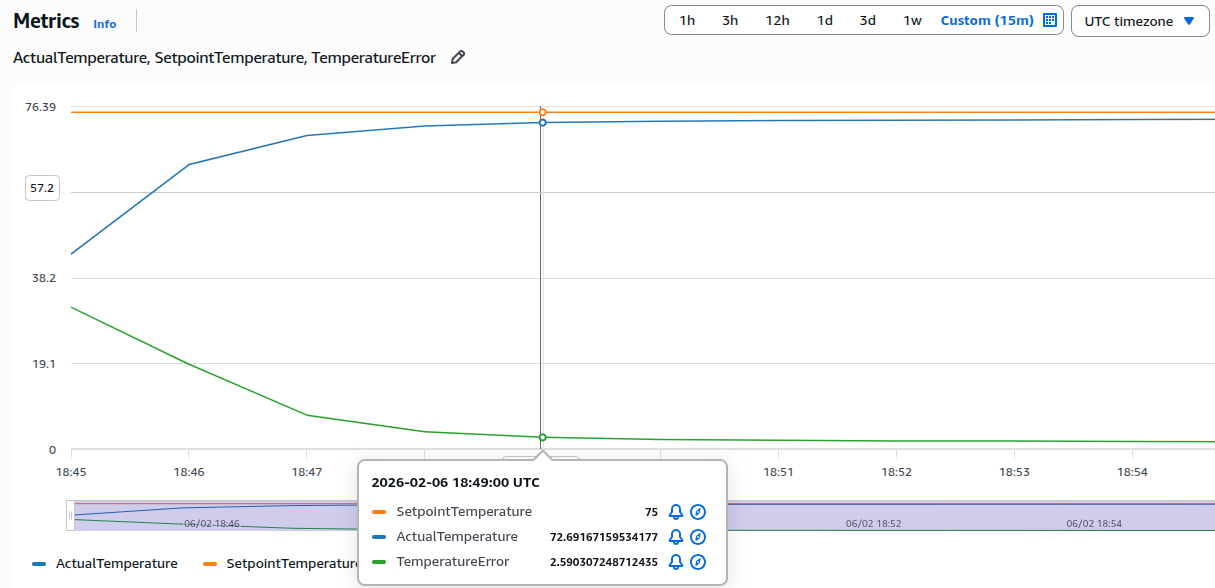Select the 3d time range button
This screenshot has width=1215, height=588.
(866, 19)
